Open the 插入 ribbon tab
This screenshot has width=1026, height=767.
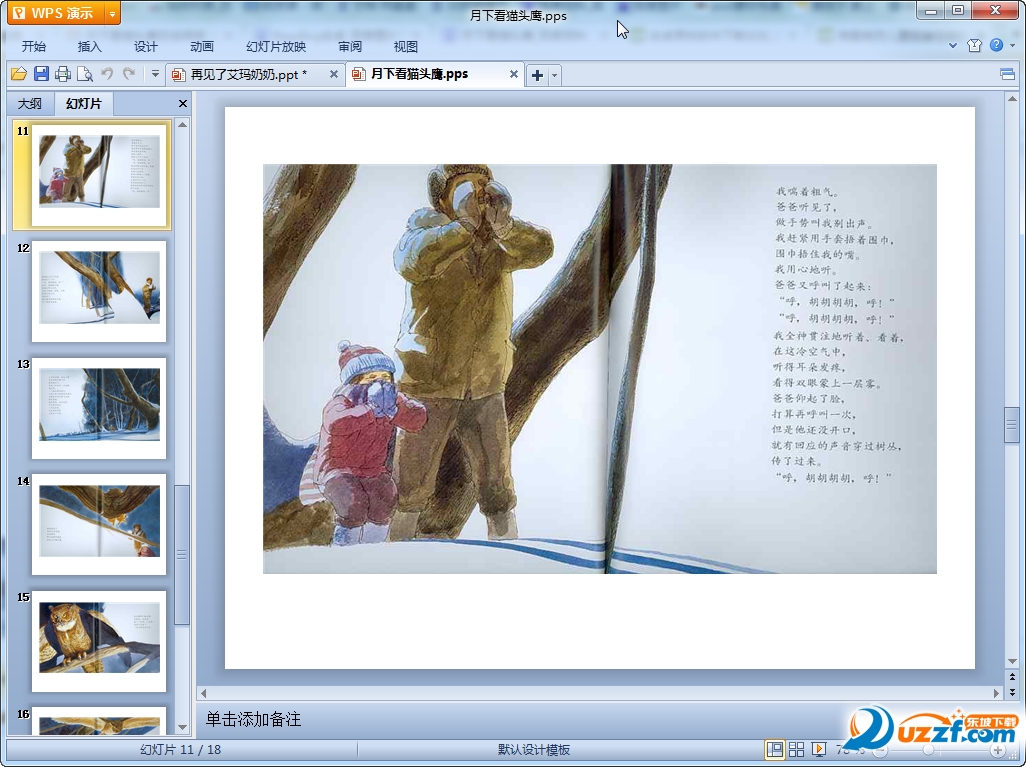pos(90,46)
